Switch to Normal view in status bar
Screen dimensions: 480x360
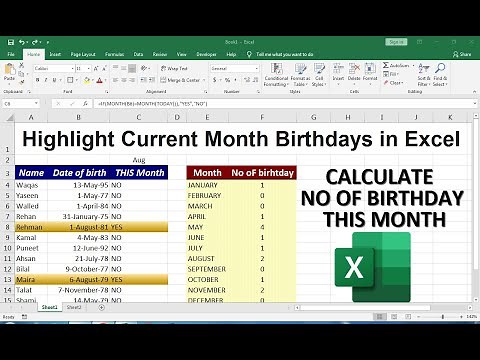[x=380, y=317]
